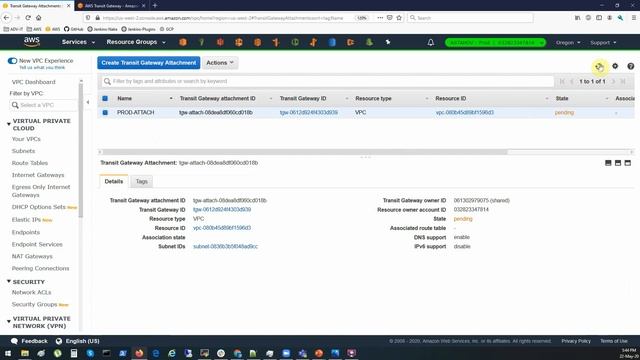The width and height of the screenshot is (640, 360).
Task: Open AWS notifications bell
Action: pos(431,42)
